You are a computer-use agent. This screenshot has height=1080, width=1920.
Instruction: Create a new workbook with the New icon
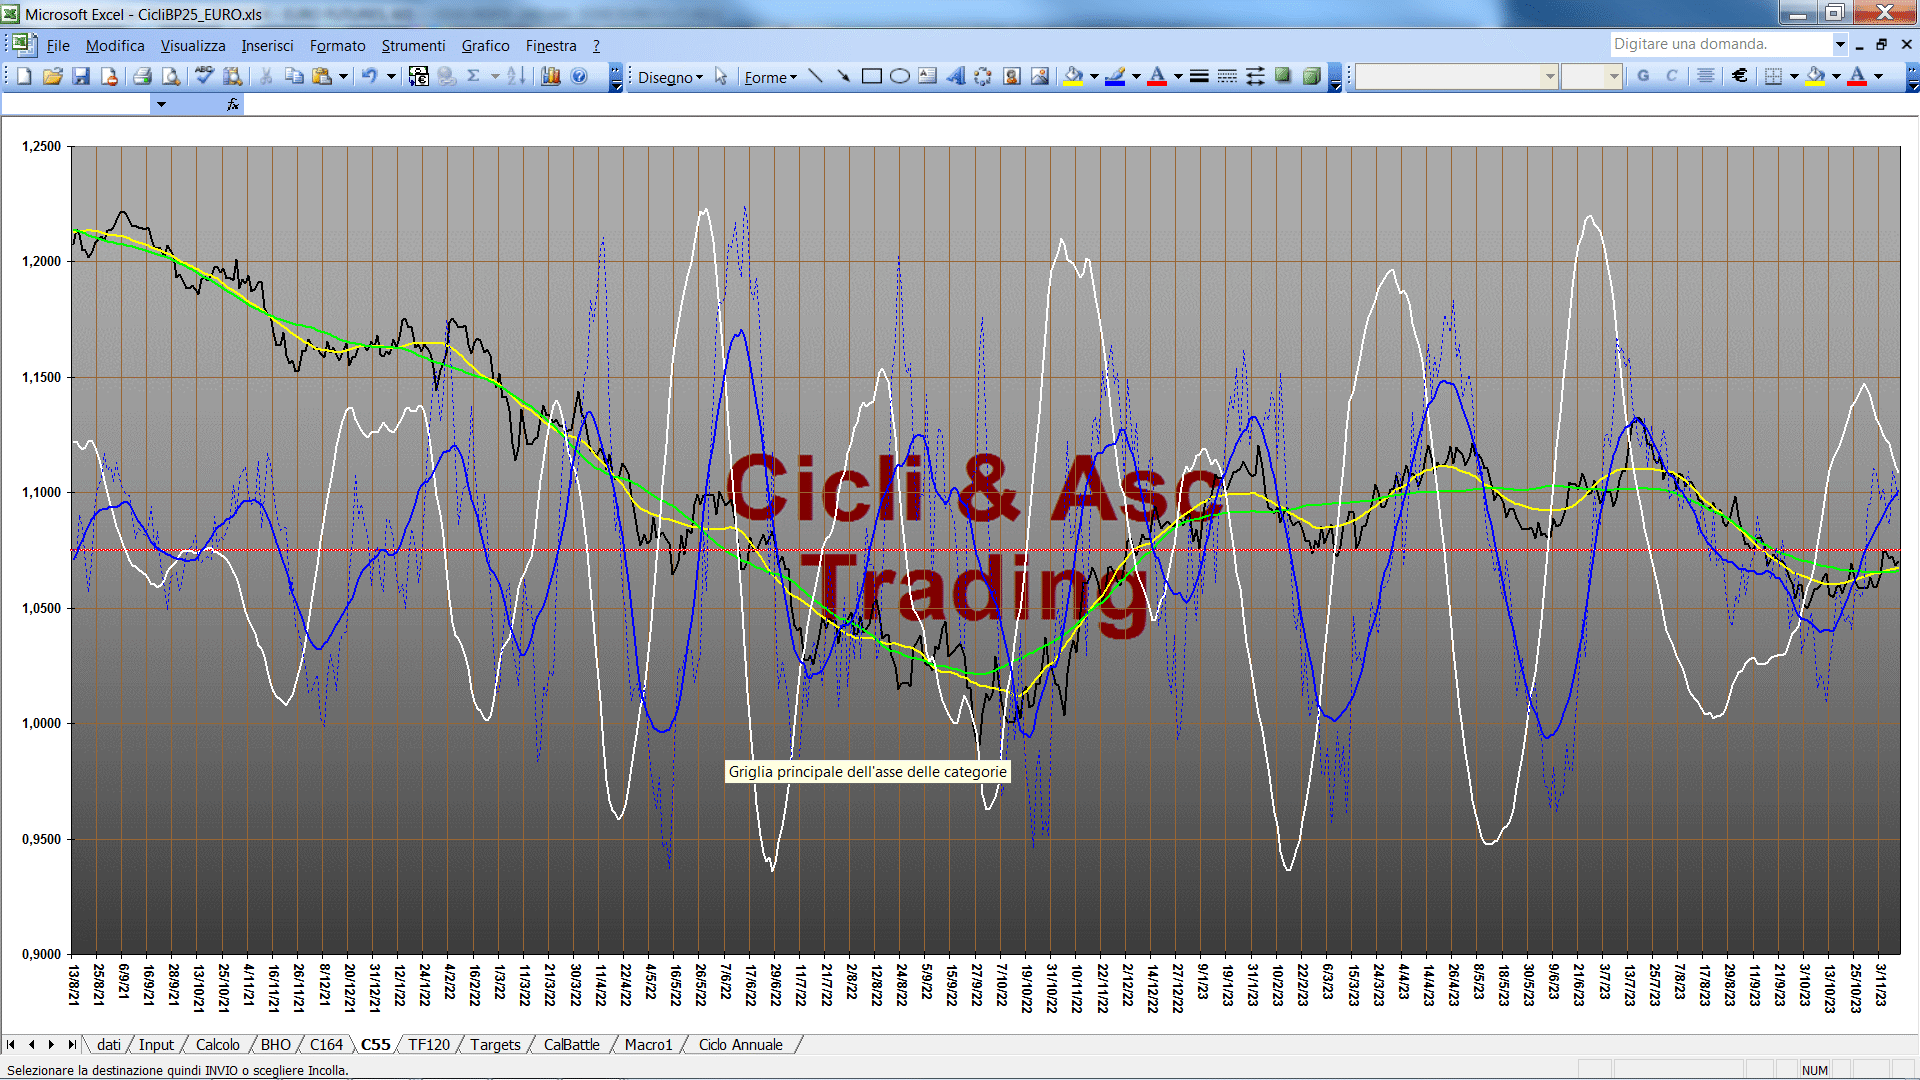pyautogui.click(x=25, y=76)
